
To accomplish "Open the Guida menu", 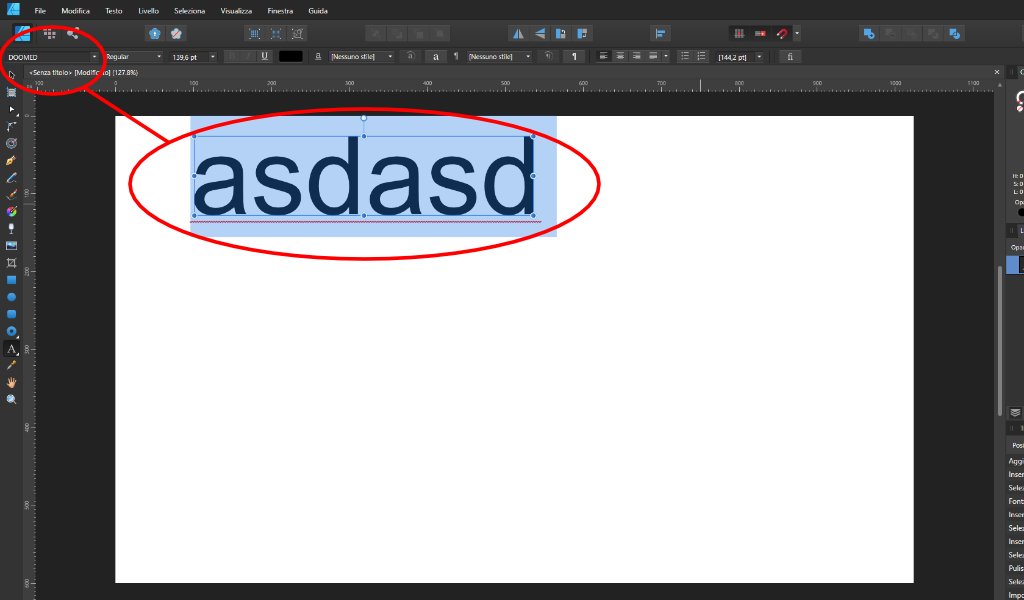I will point(318,11).
